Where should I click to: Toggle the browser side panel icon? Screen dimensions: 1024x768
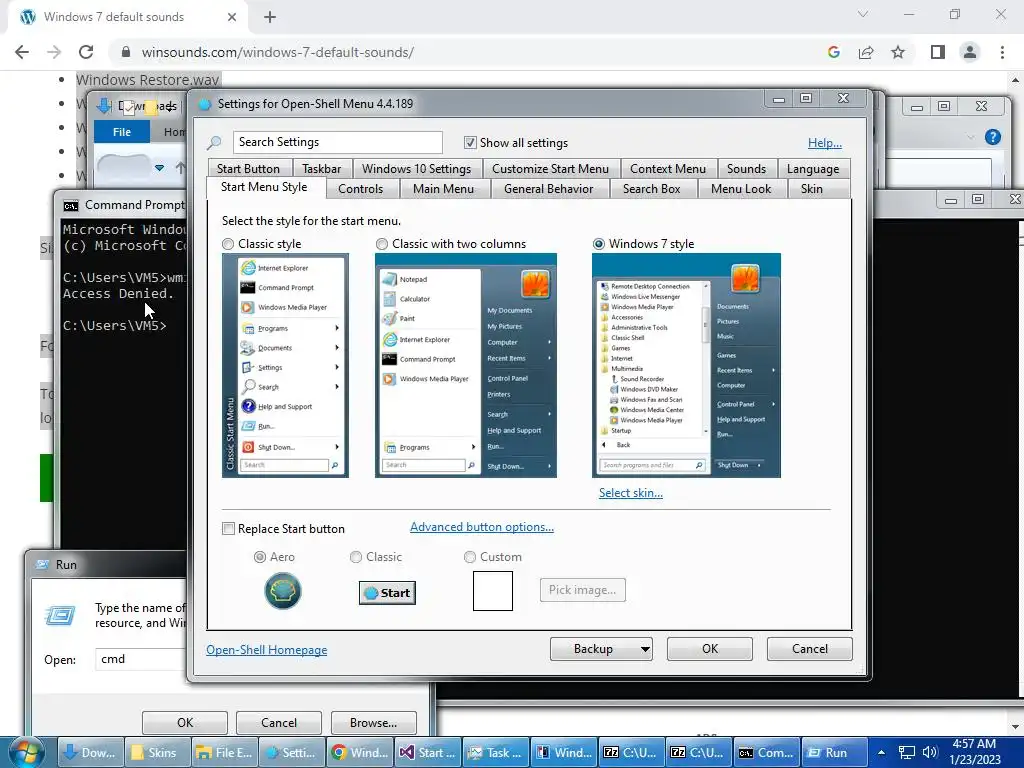pyautogui.click(x=937, y=52)
